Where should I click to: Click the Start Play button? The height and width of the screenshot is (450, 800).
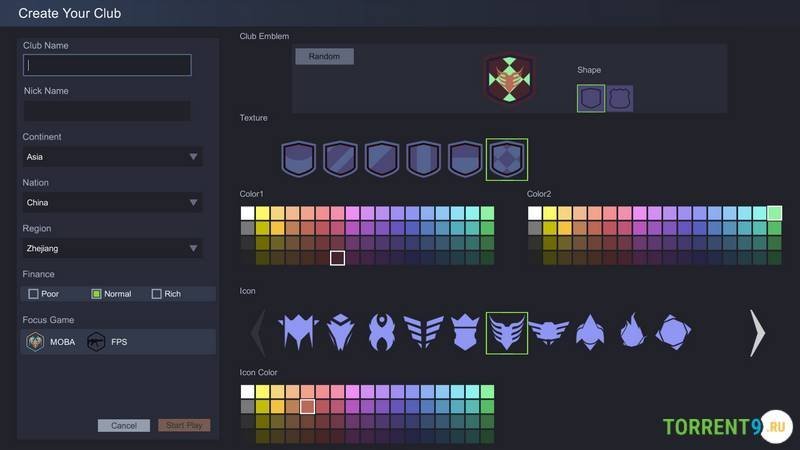point(184,425)
